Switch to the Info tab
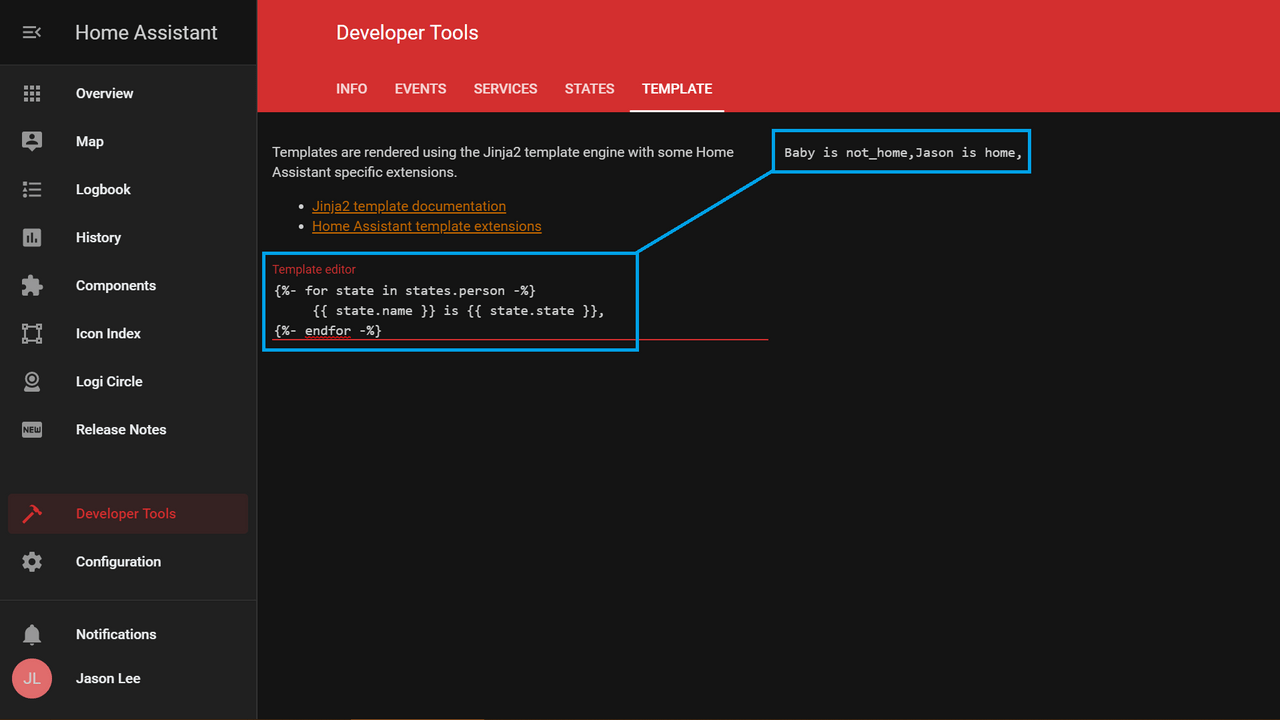Screen dimensions: 1280x720 (352, 89)
